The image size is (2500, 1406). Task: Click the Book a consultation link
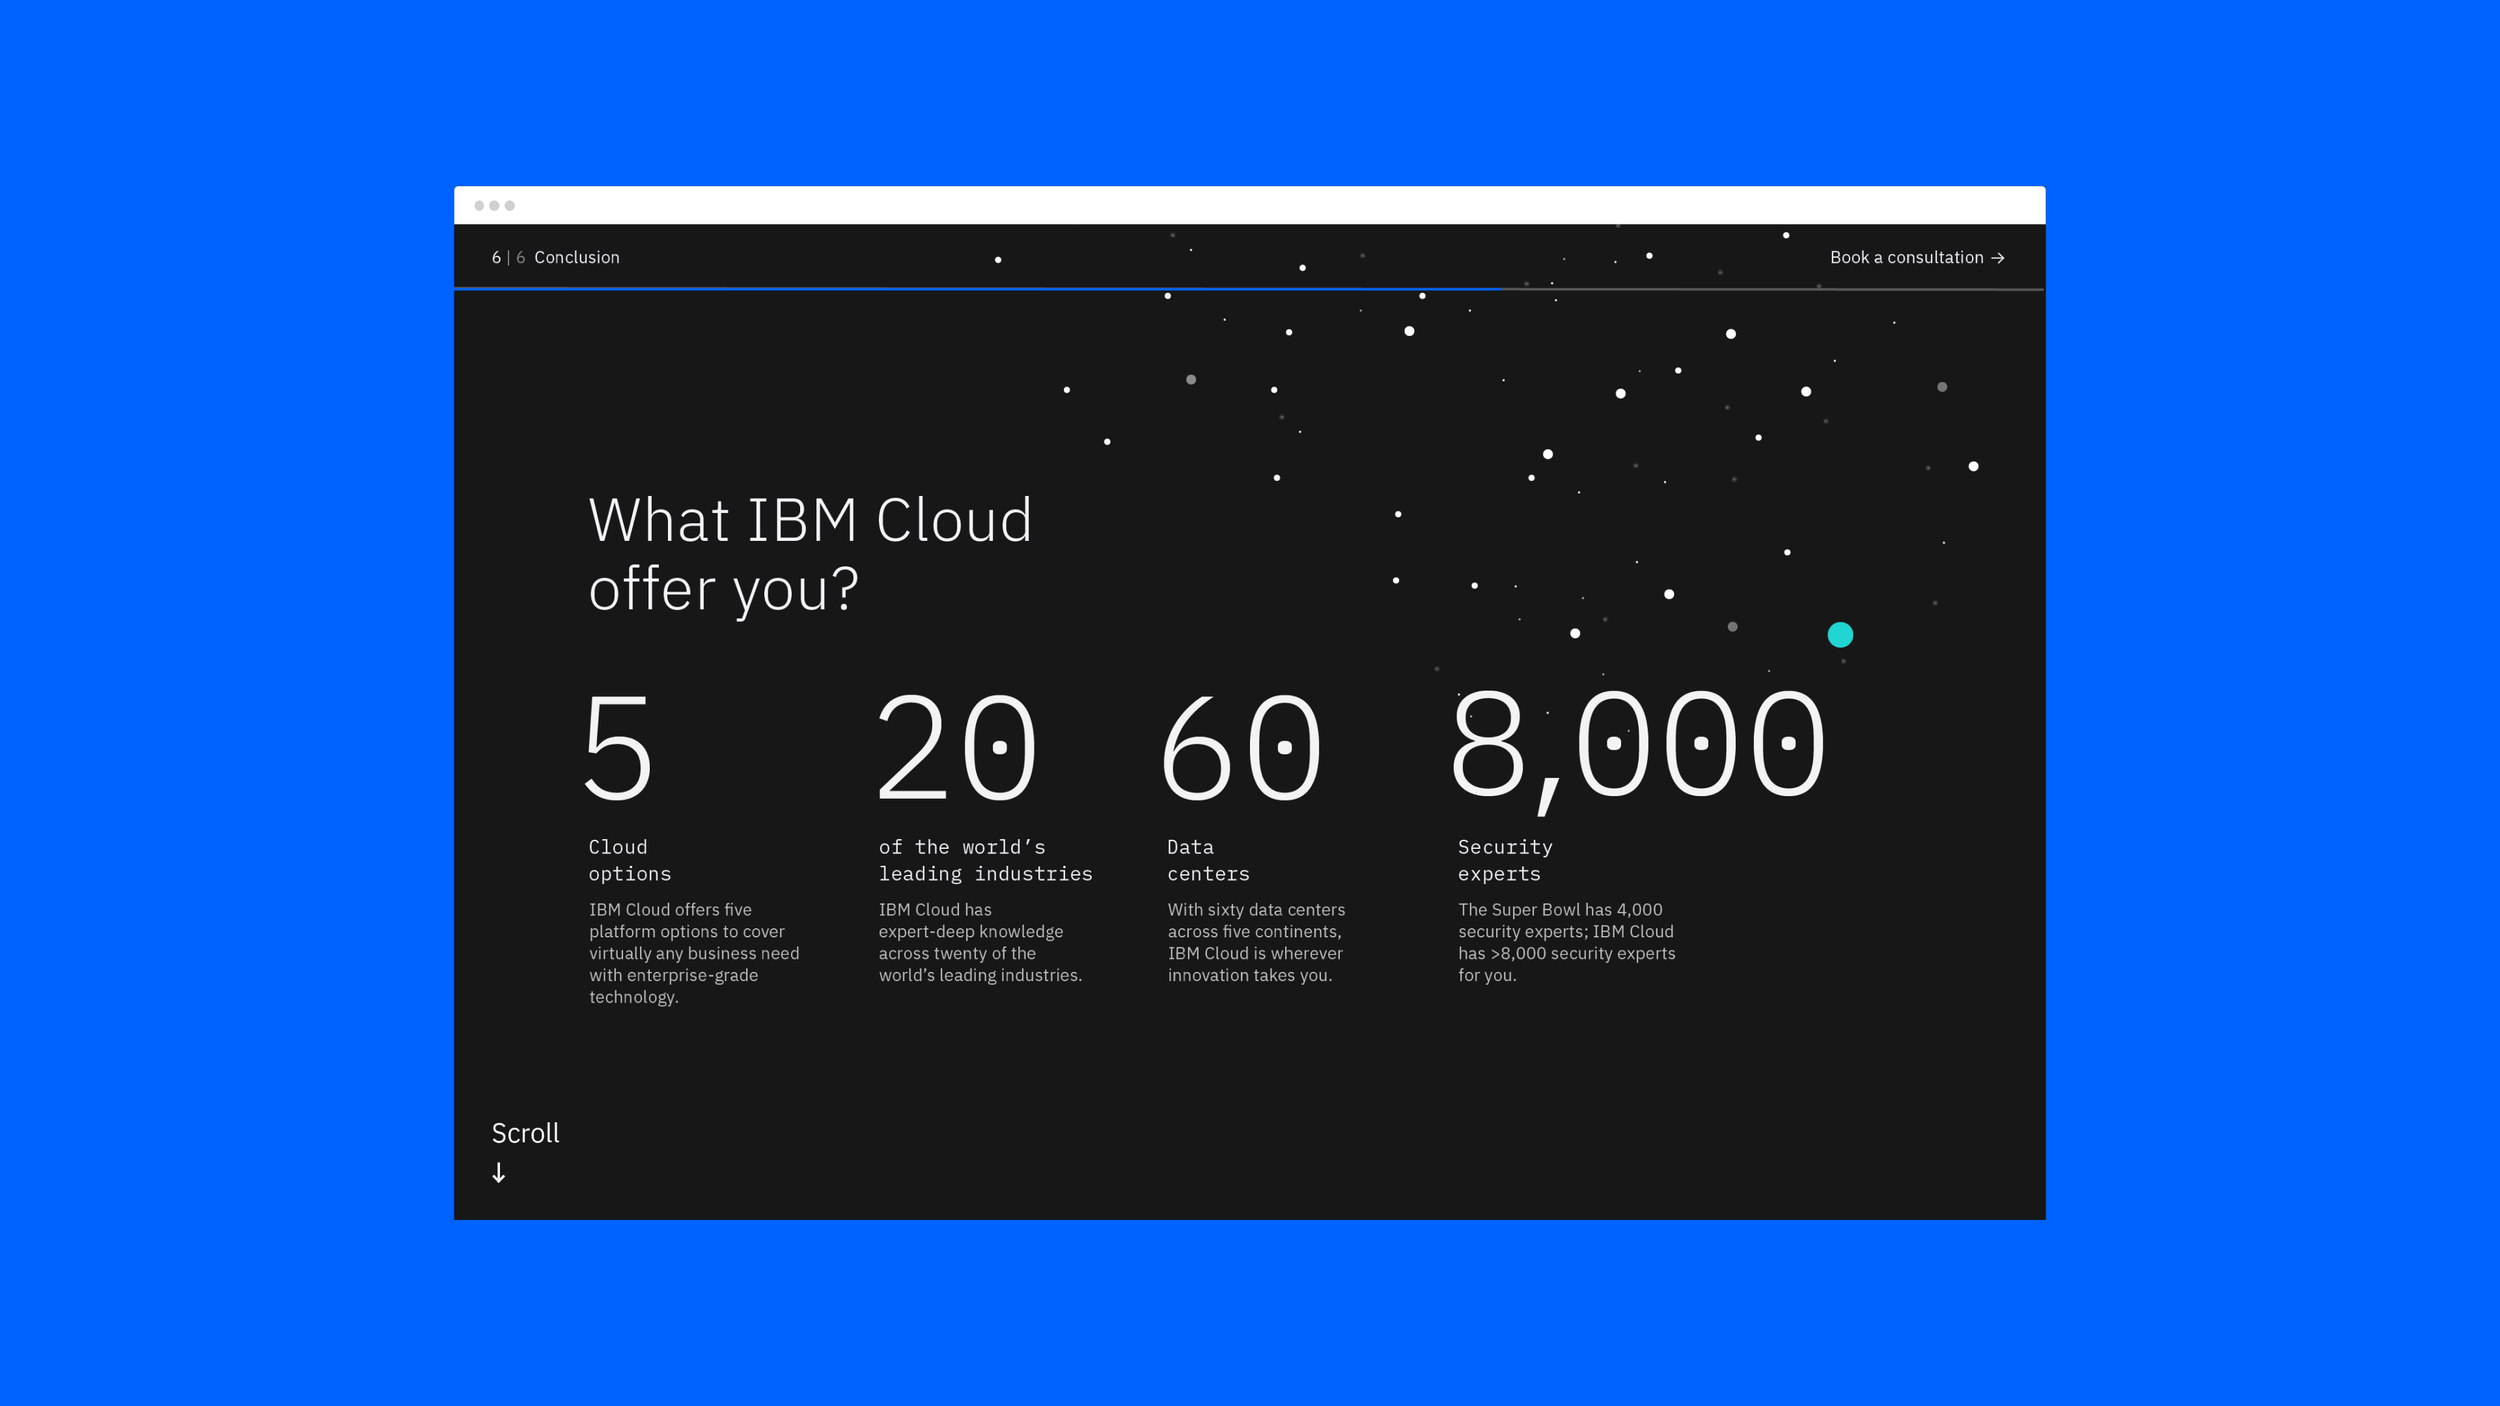[x=1906, y=257]
